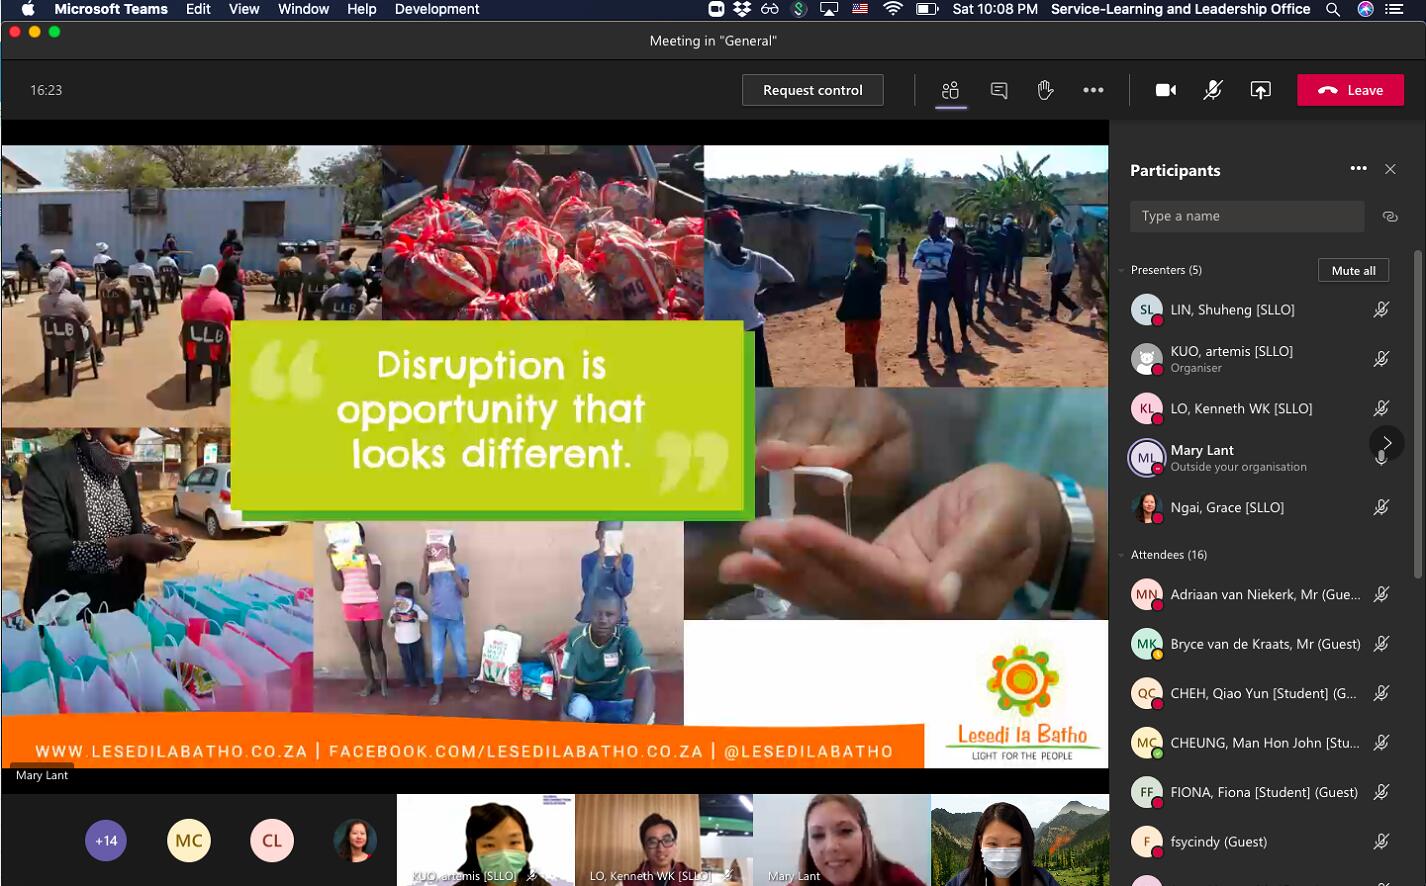Click the arrow chevron beside Mary Lant
This screenshot has width=1426, height=886.
[x=1387, y=443]
